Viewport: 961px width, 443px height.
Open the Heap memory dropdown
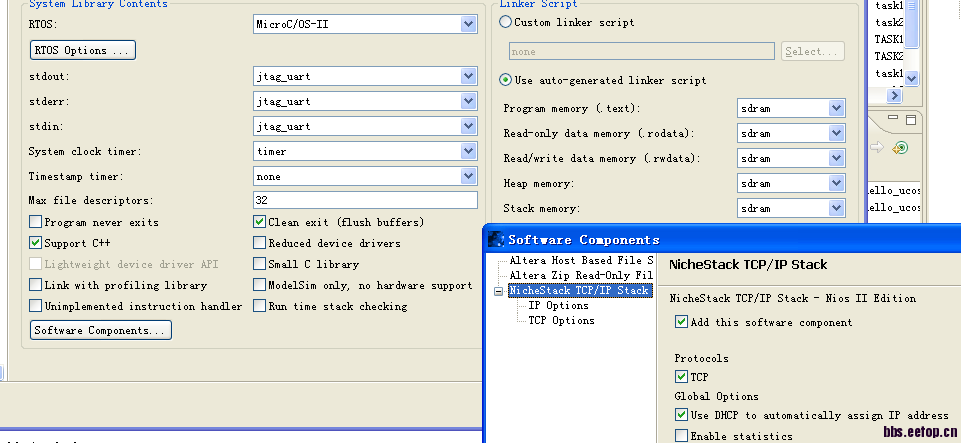tap(837, 183)
